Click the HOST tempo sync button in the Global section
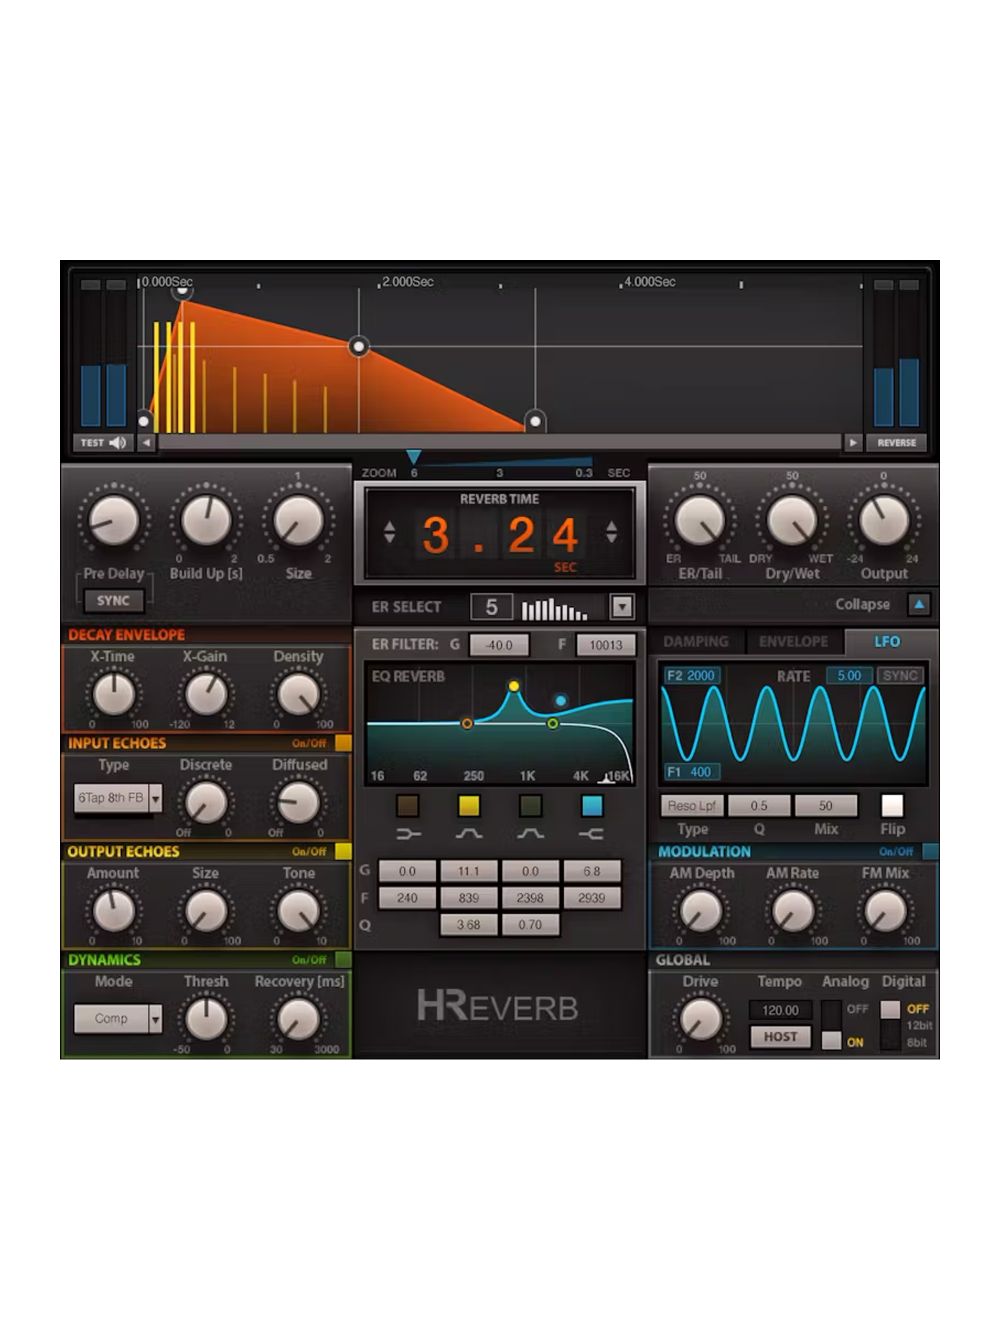The height and width of the screenshot is (1320, 1000). [782, 1037]
